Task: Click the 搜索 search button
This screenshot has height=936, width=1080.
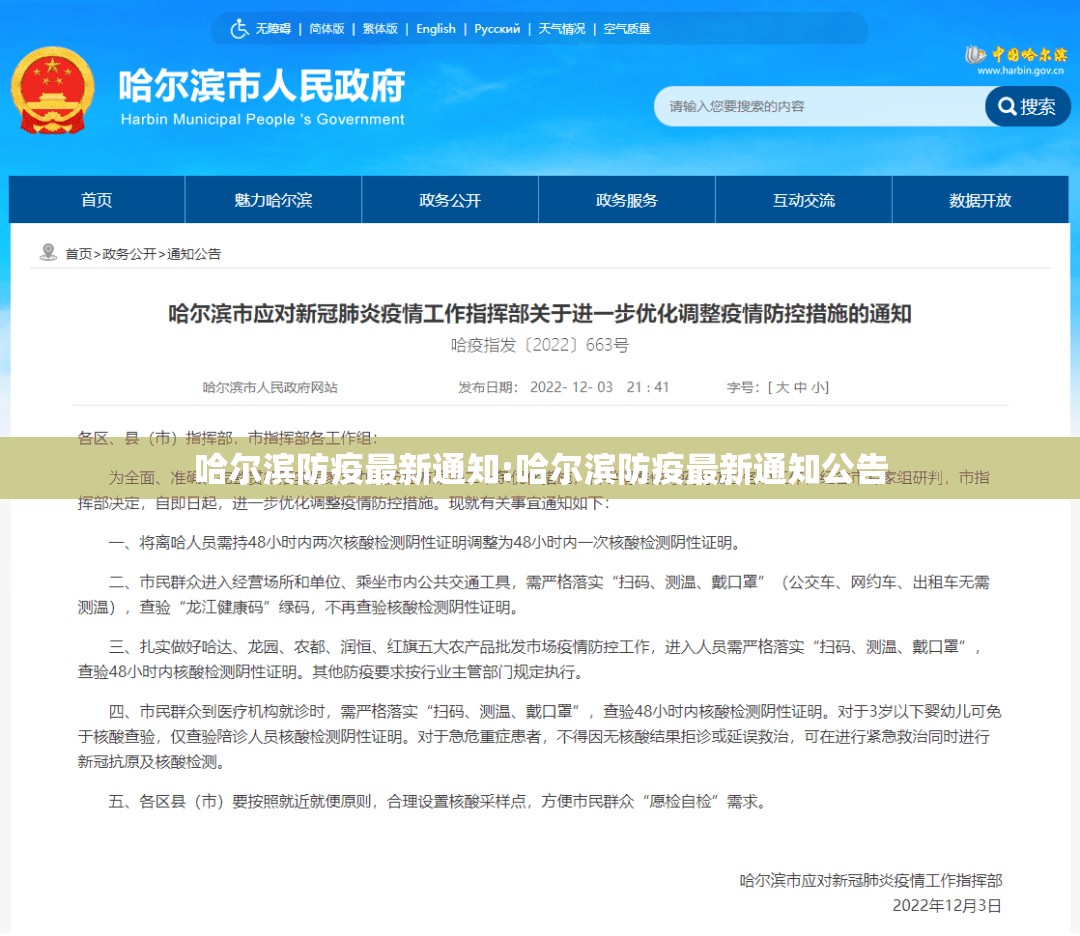Action: point(1028,106)
